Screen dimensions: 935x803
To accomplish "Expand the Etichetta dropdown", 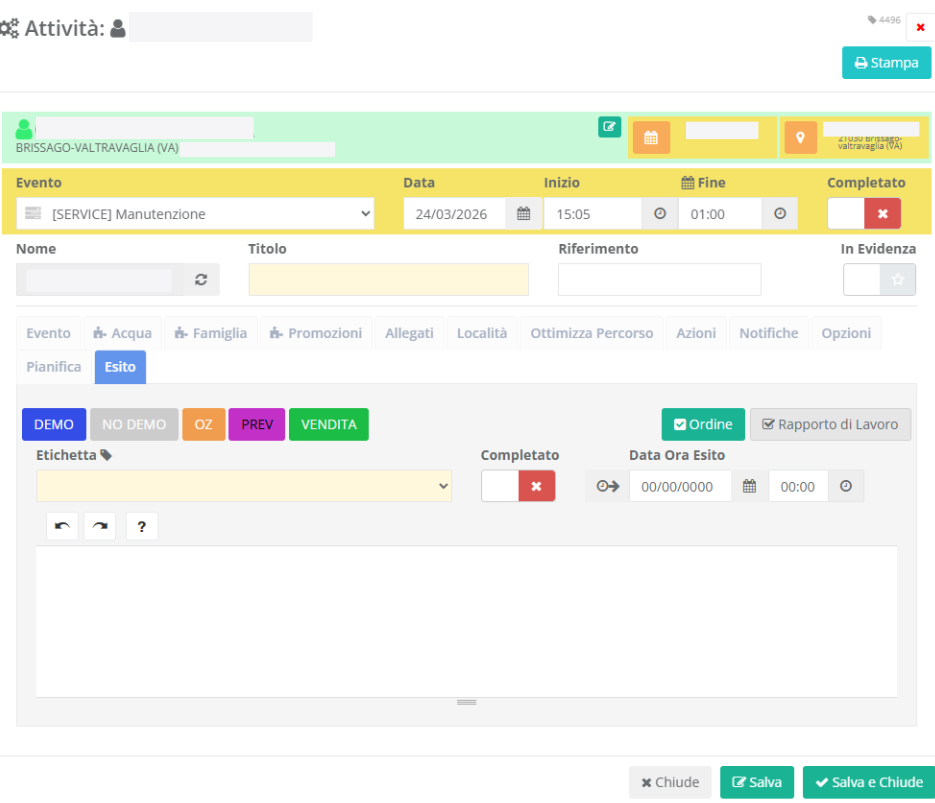I will [x=244, y=486].
